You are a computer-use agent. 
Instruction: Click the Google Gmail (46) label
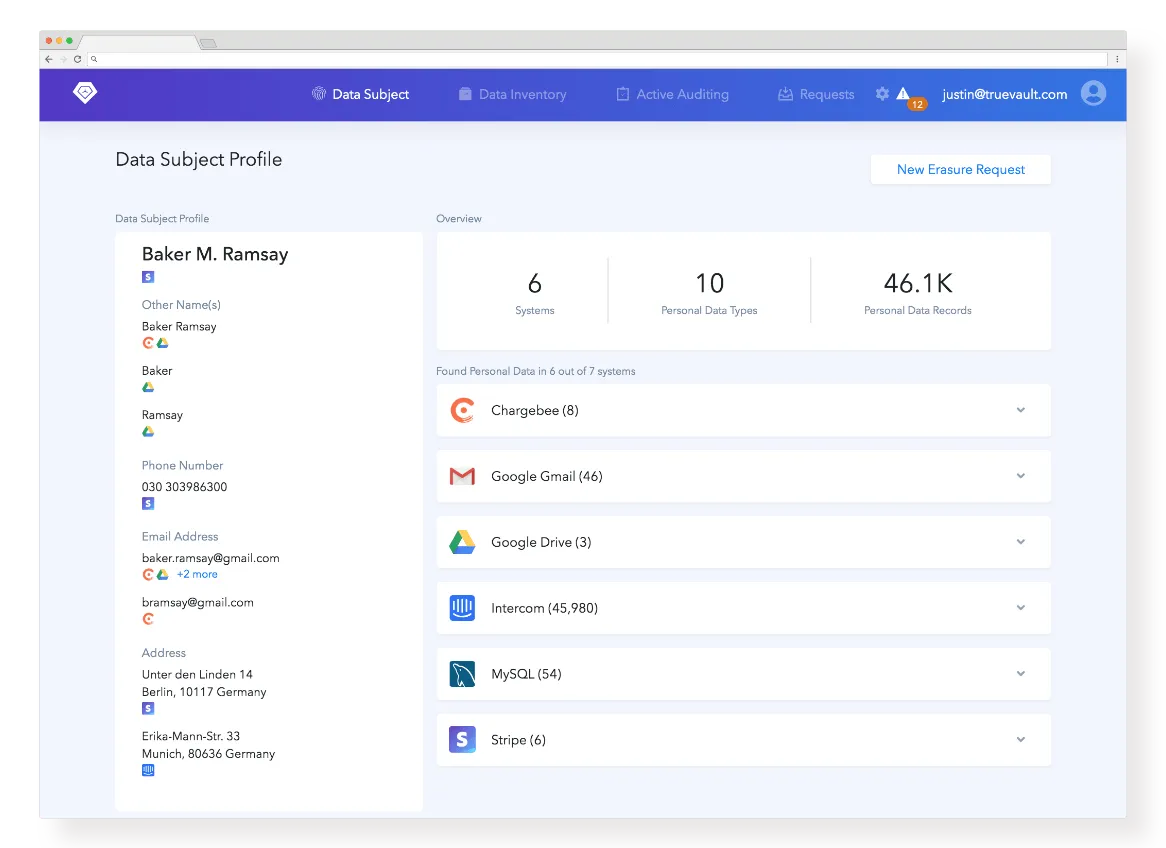pos(547,476)
